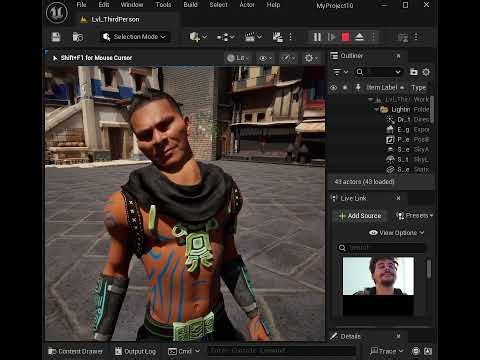Open the Outliner filter options
The image size is (480, 360).
click(341, 72)
